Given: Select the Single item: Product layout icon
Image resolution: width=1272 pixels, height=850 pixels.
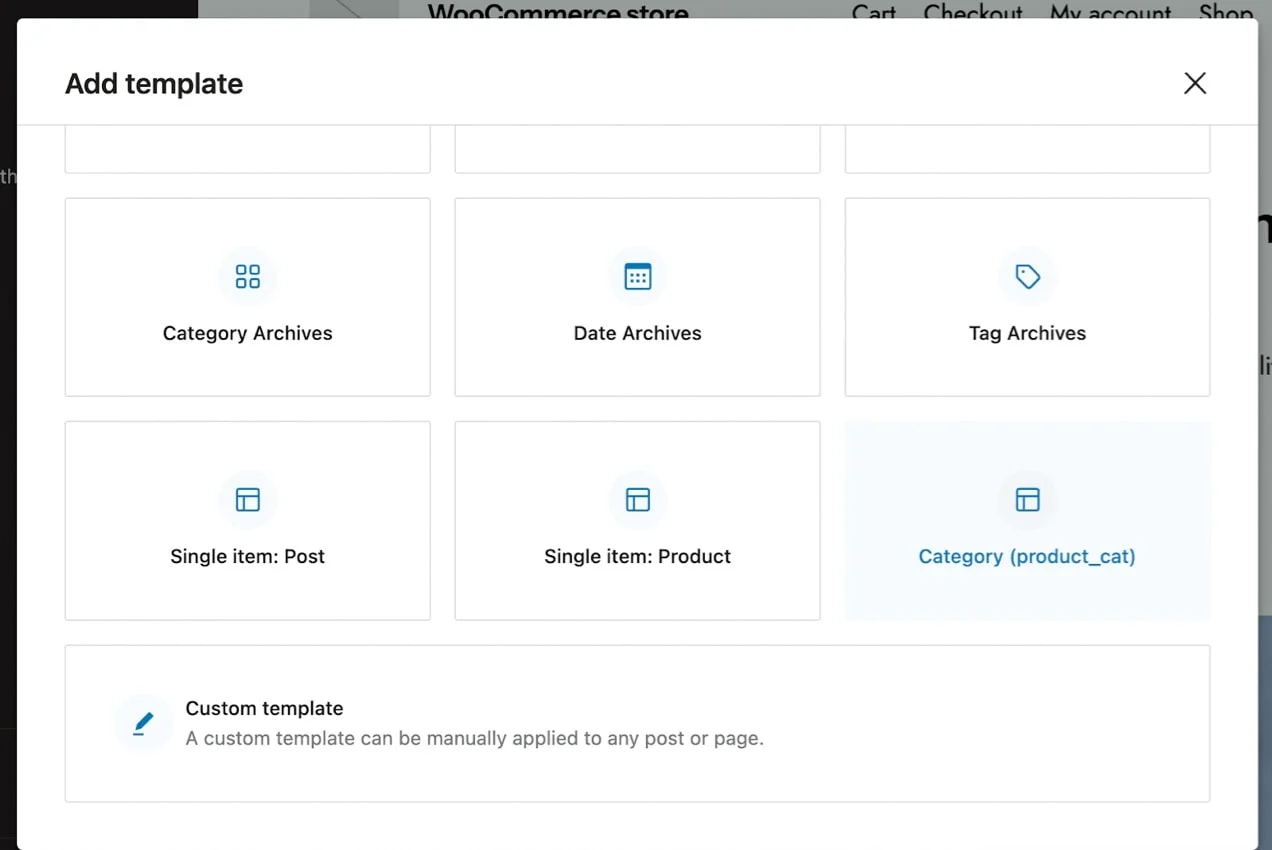Looking at the screenshot, I should pos(637,500).
